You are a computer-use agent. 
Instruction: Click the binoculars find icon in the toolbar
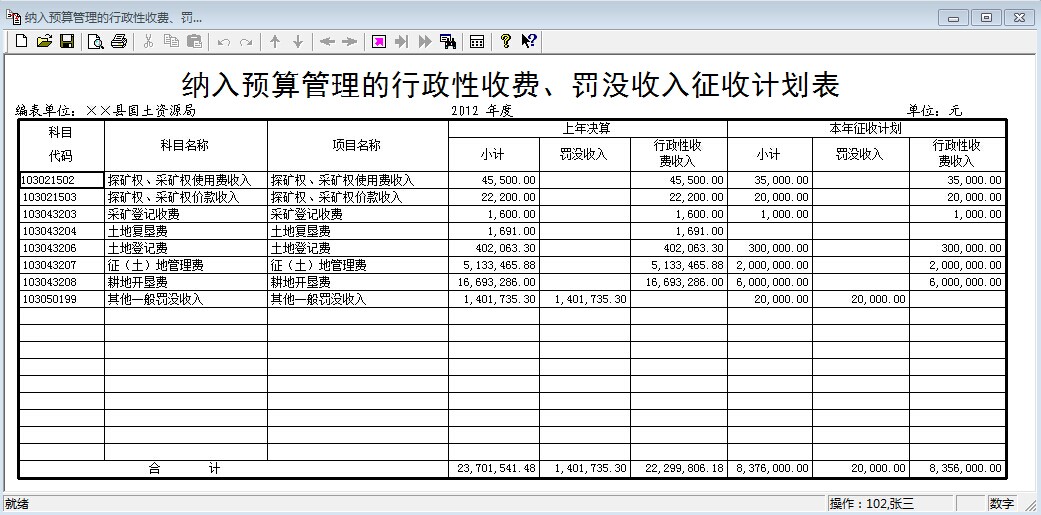[448, 41]
